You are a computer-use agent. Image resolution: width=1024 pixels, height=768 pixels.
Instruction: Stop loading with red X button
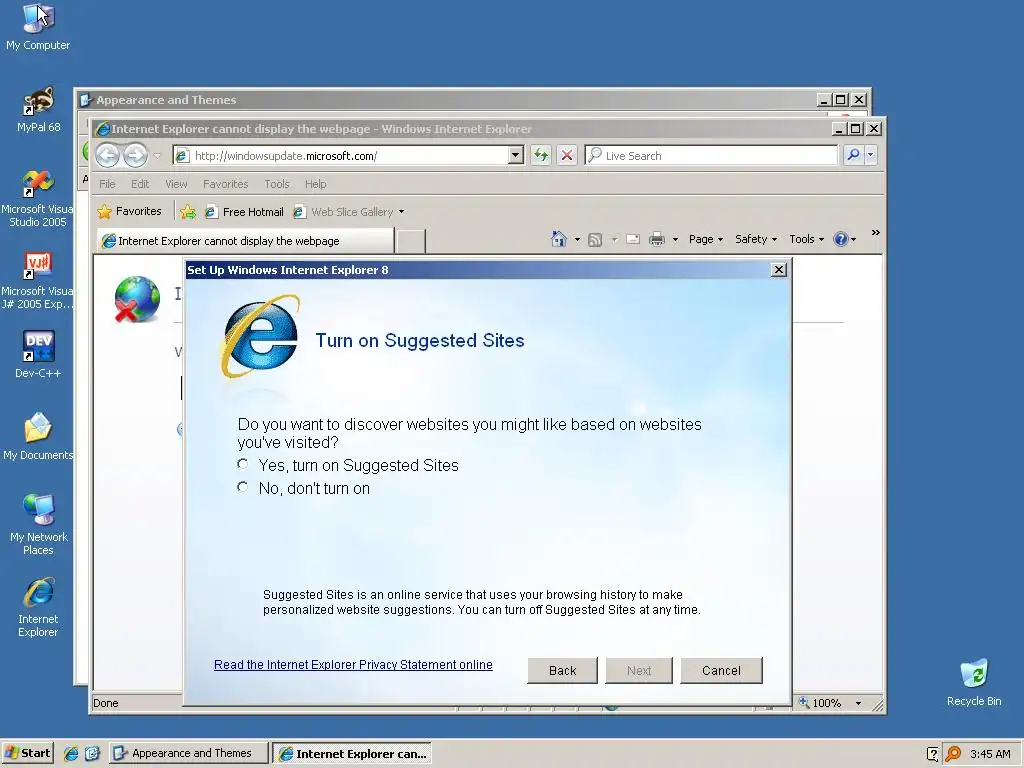tap(567, 155)
